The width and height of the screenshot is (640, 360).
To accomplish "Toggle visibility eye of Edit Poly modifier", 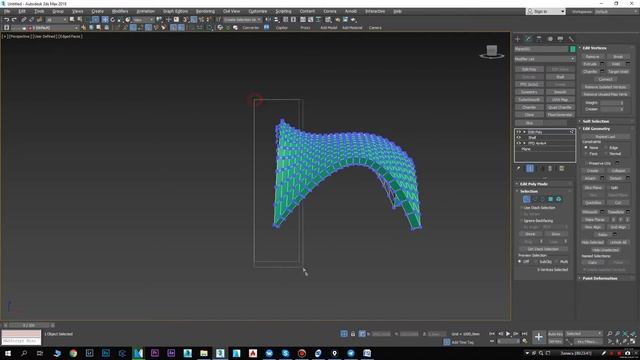I will [x=518, y=132].
